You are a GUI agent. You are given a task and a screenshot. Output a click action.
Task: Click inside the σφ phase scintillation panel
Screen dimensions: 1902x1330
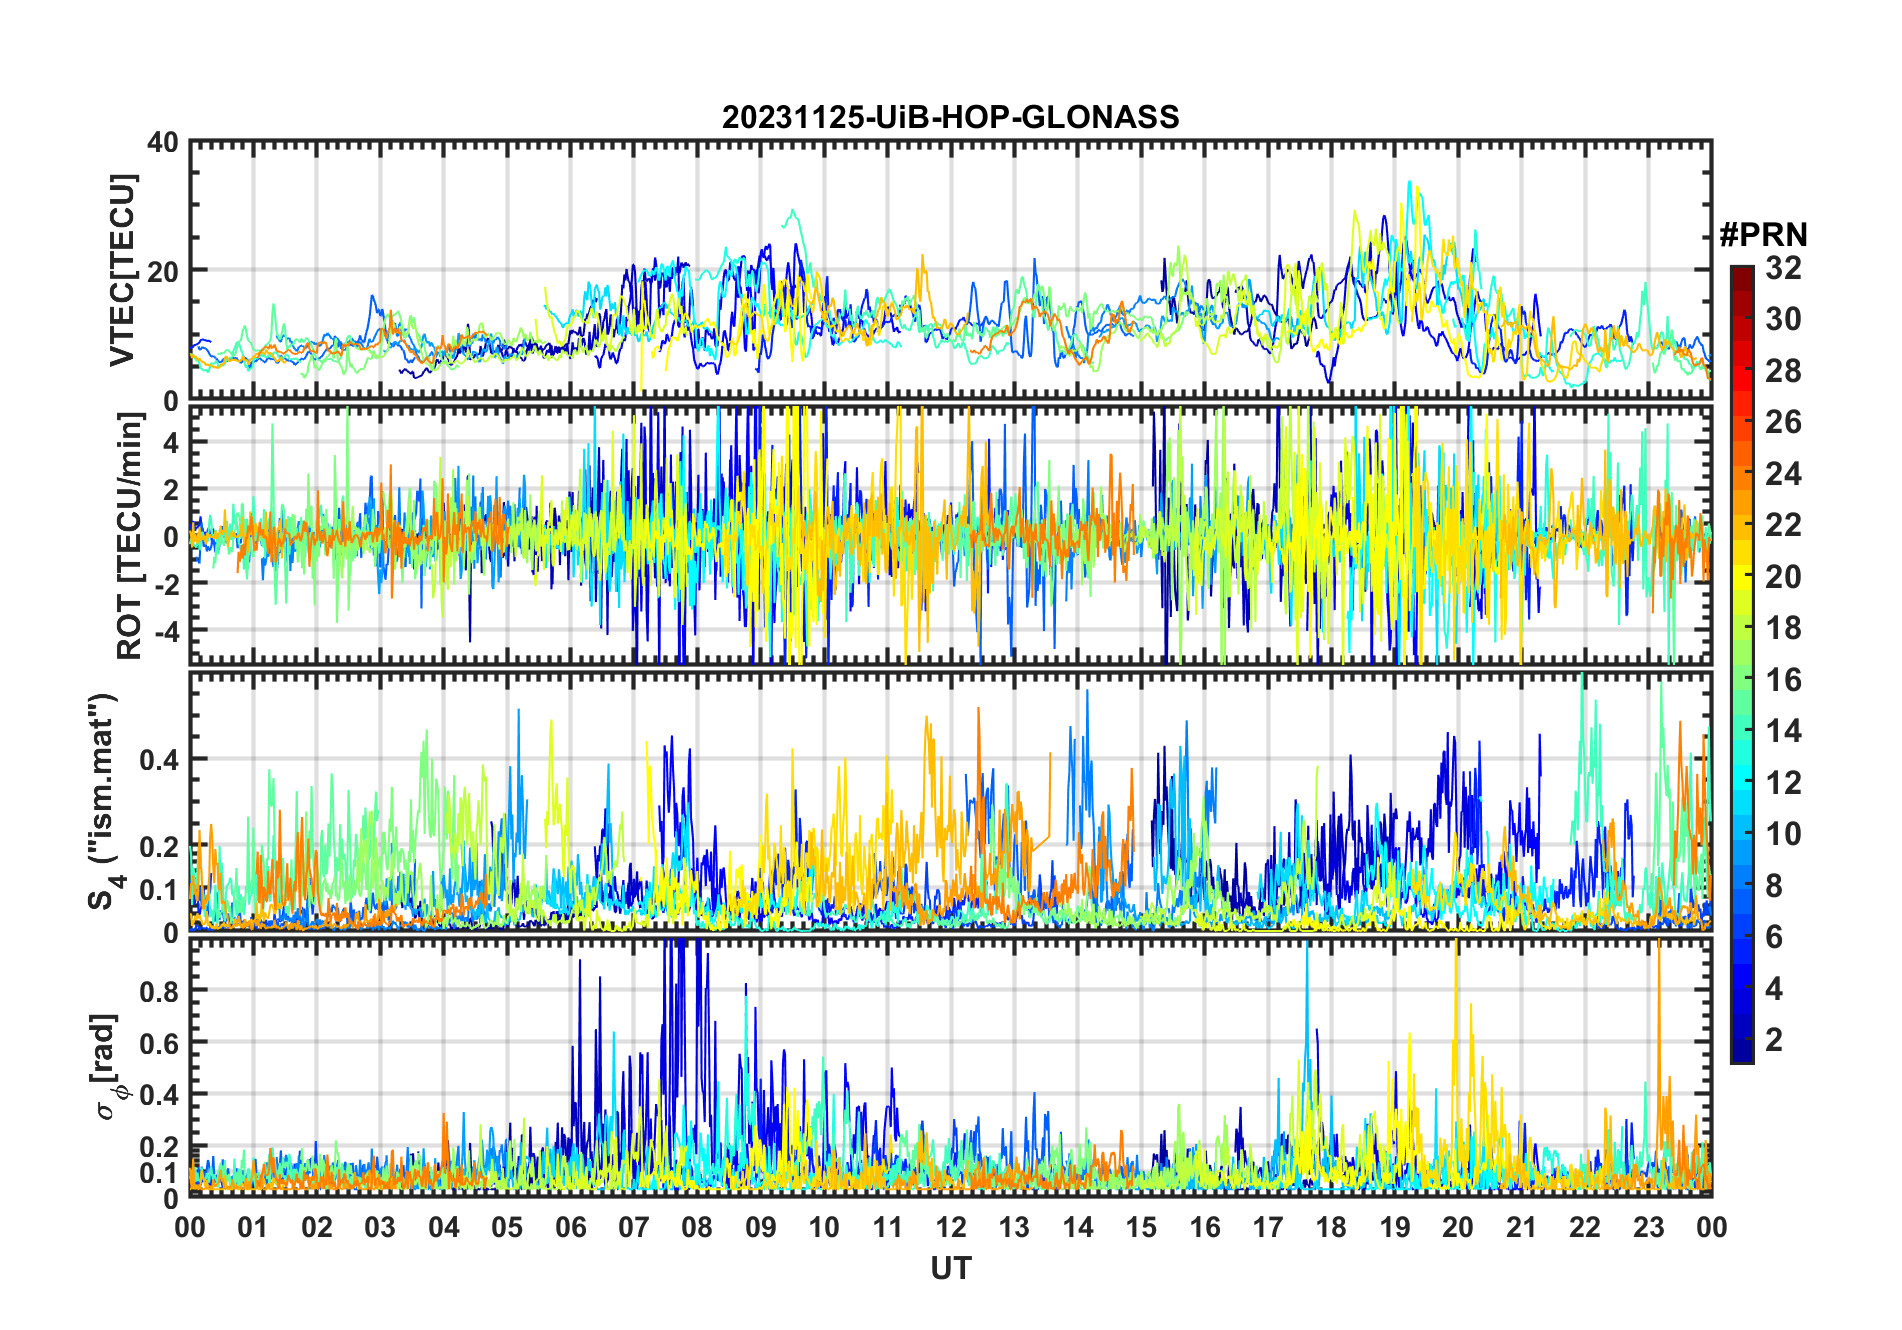point(950,1067)
